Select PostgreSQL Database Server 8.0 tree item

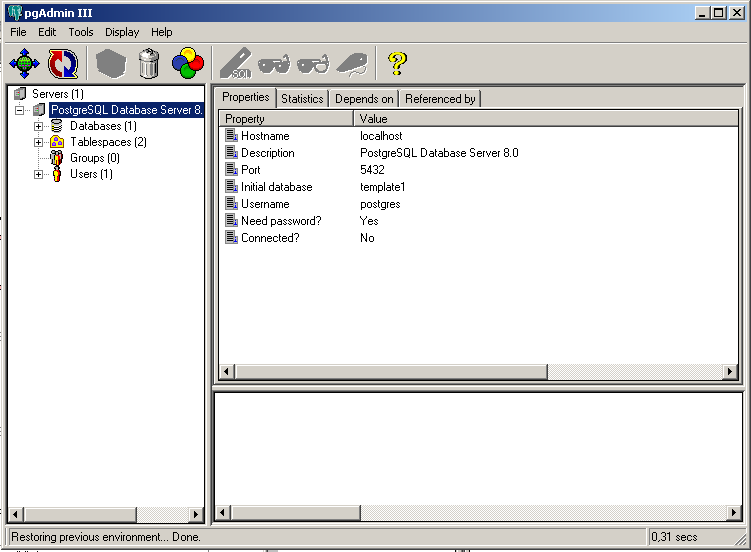point(126,110)
